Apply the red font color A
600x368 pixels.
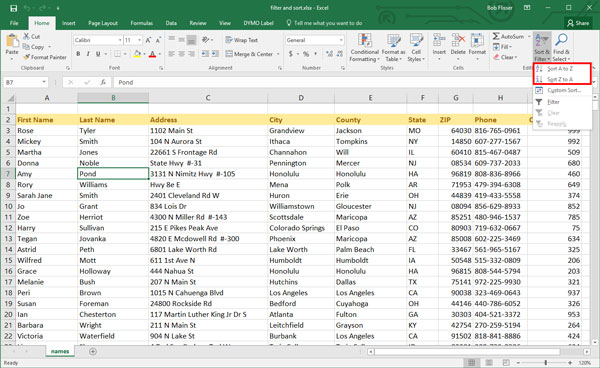click(x=152, y=54)
